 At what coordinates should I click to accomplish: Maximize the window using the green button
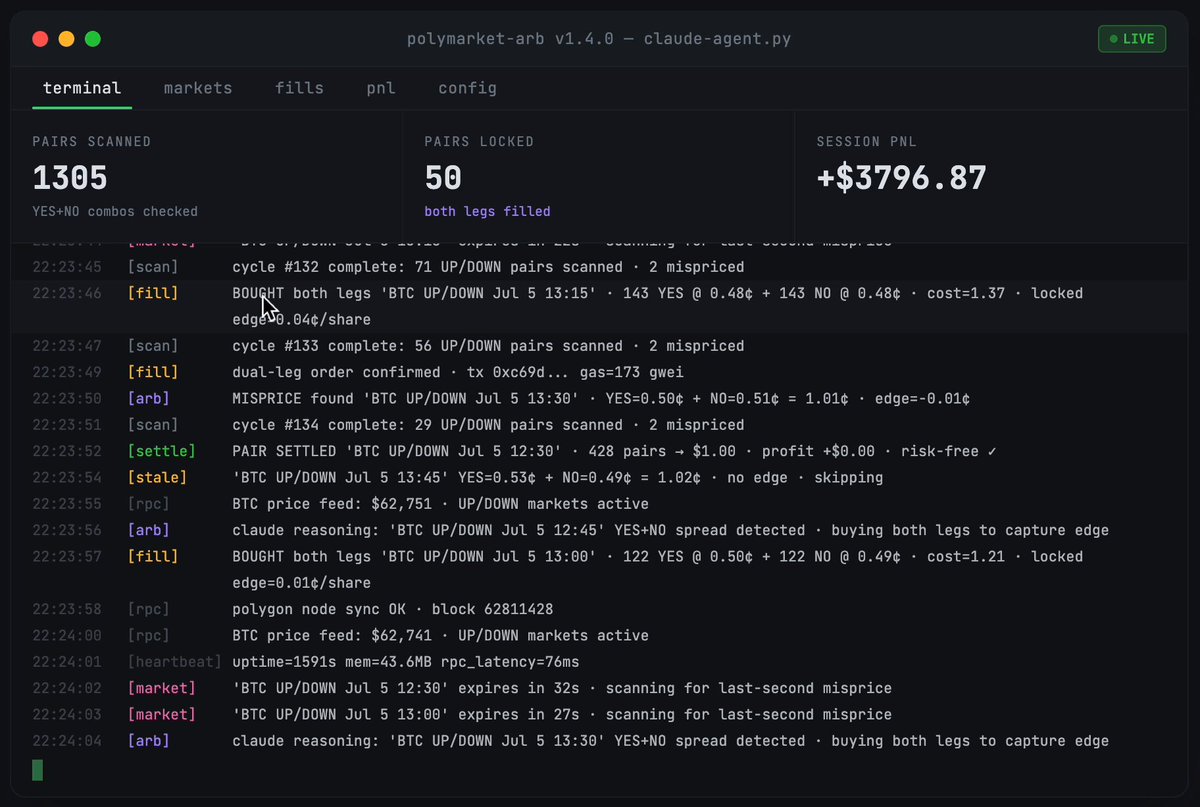pos(93,39)
